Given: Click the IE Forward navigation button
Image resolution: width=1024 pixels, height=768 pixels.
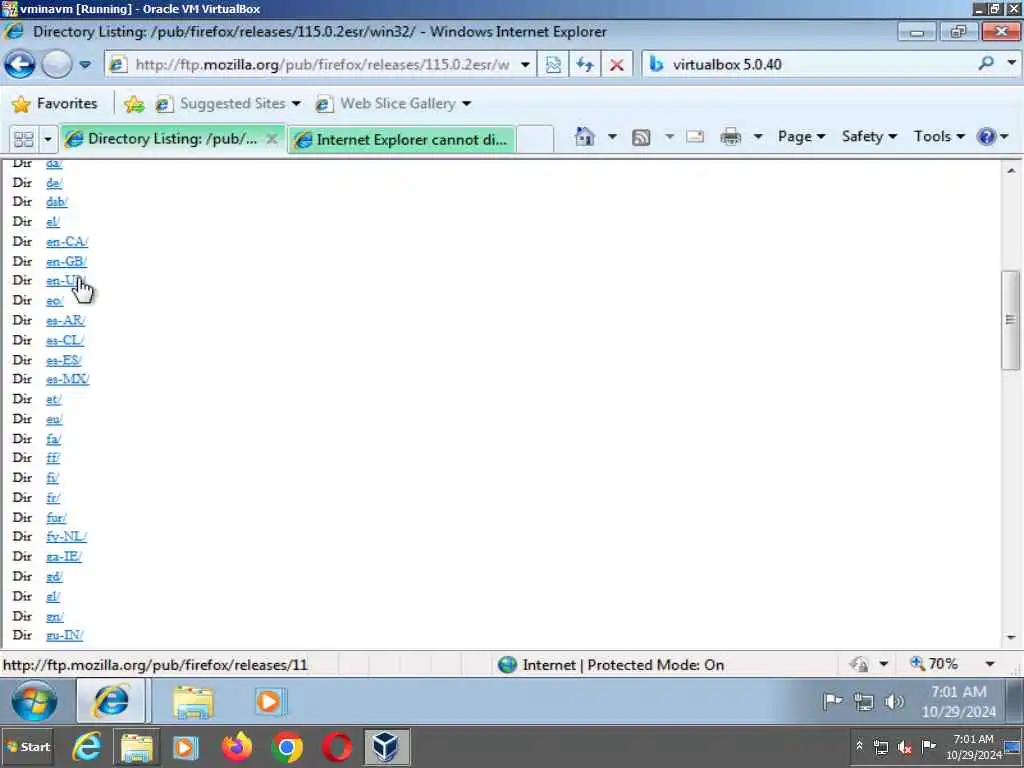Looking at the screenshot, I should [57, 64].
